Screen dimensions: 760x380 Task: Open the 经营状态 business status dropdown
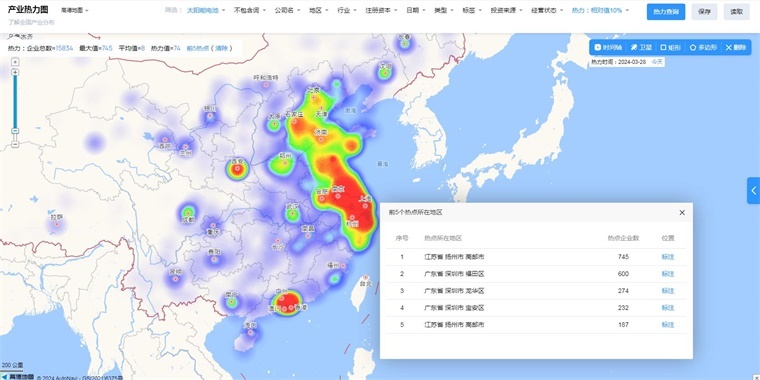(x=547, y=10)
